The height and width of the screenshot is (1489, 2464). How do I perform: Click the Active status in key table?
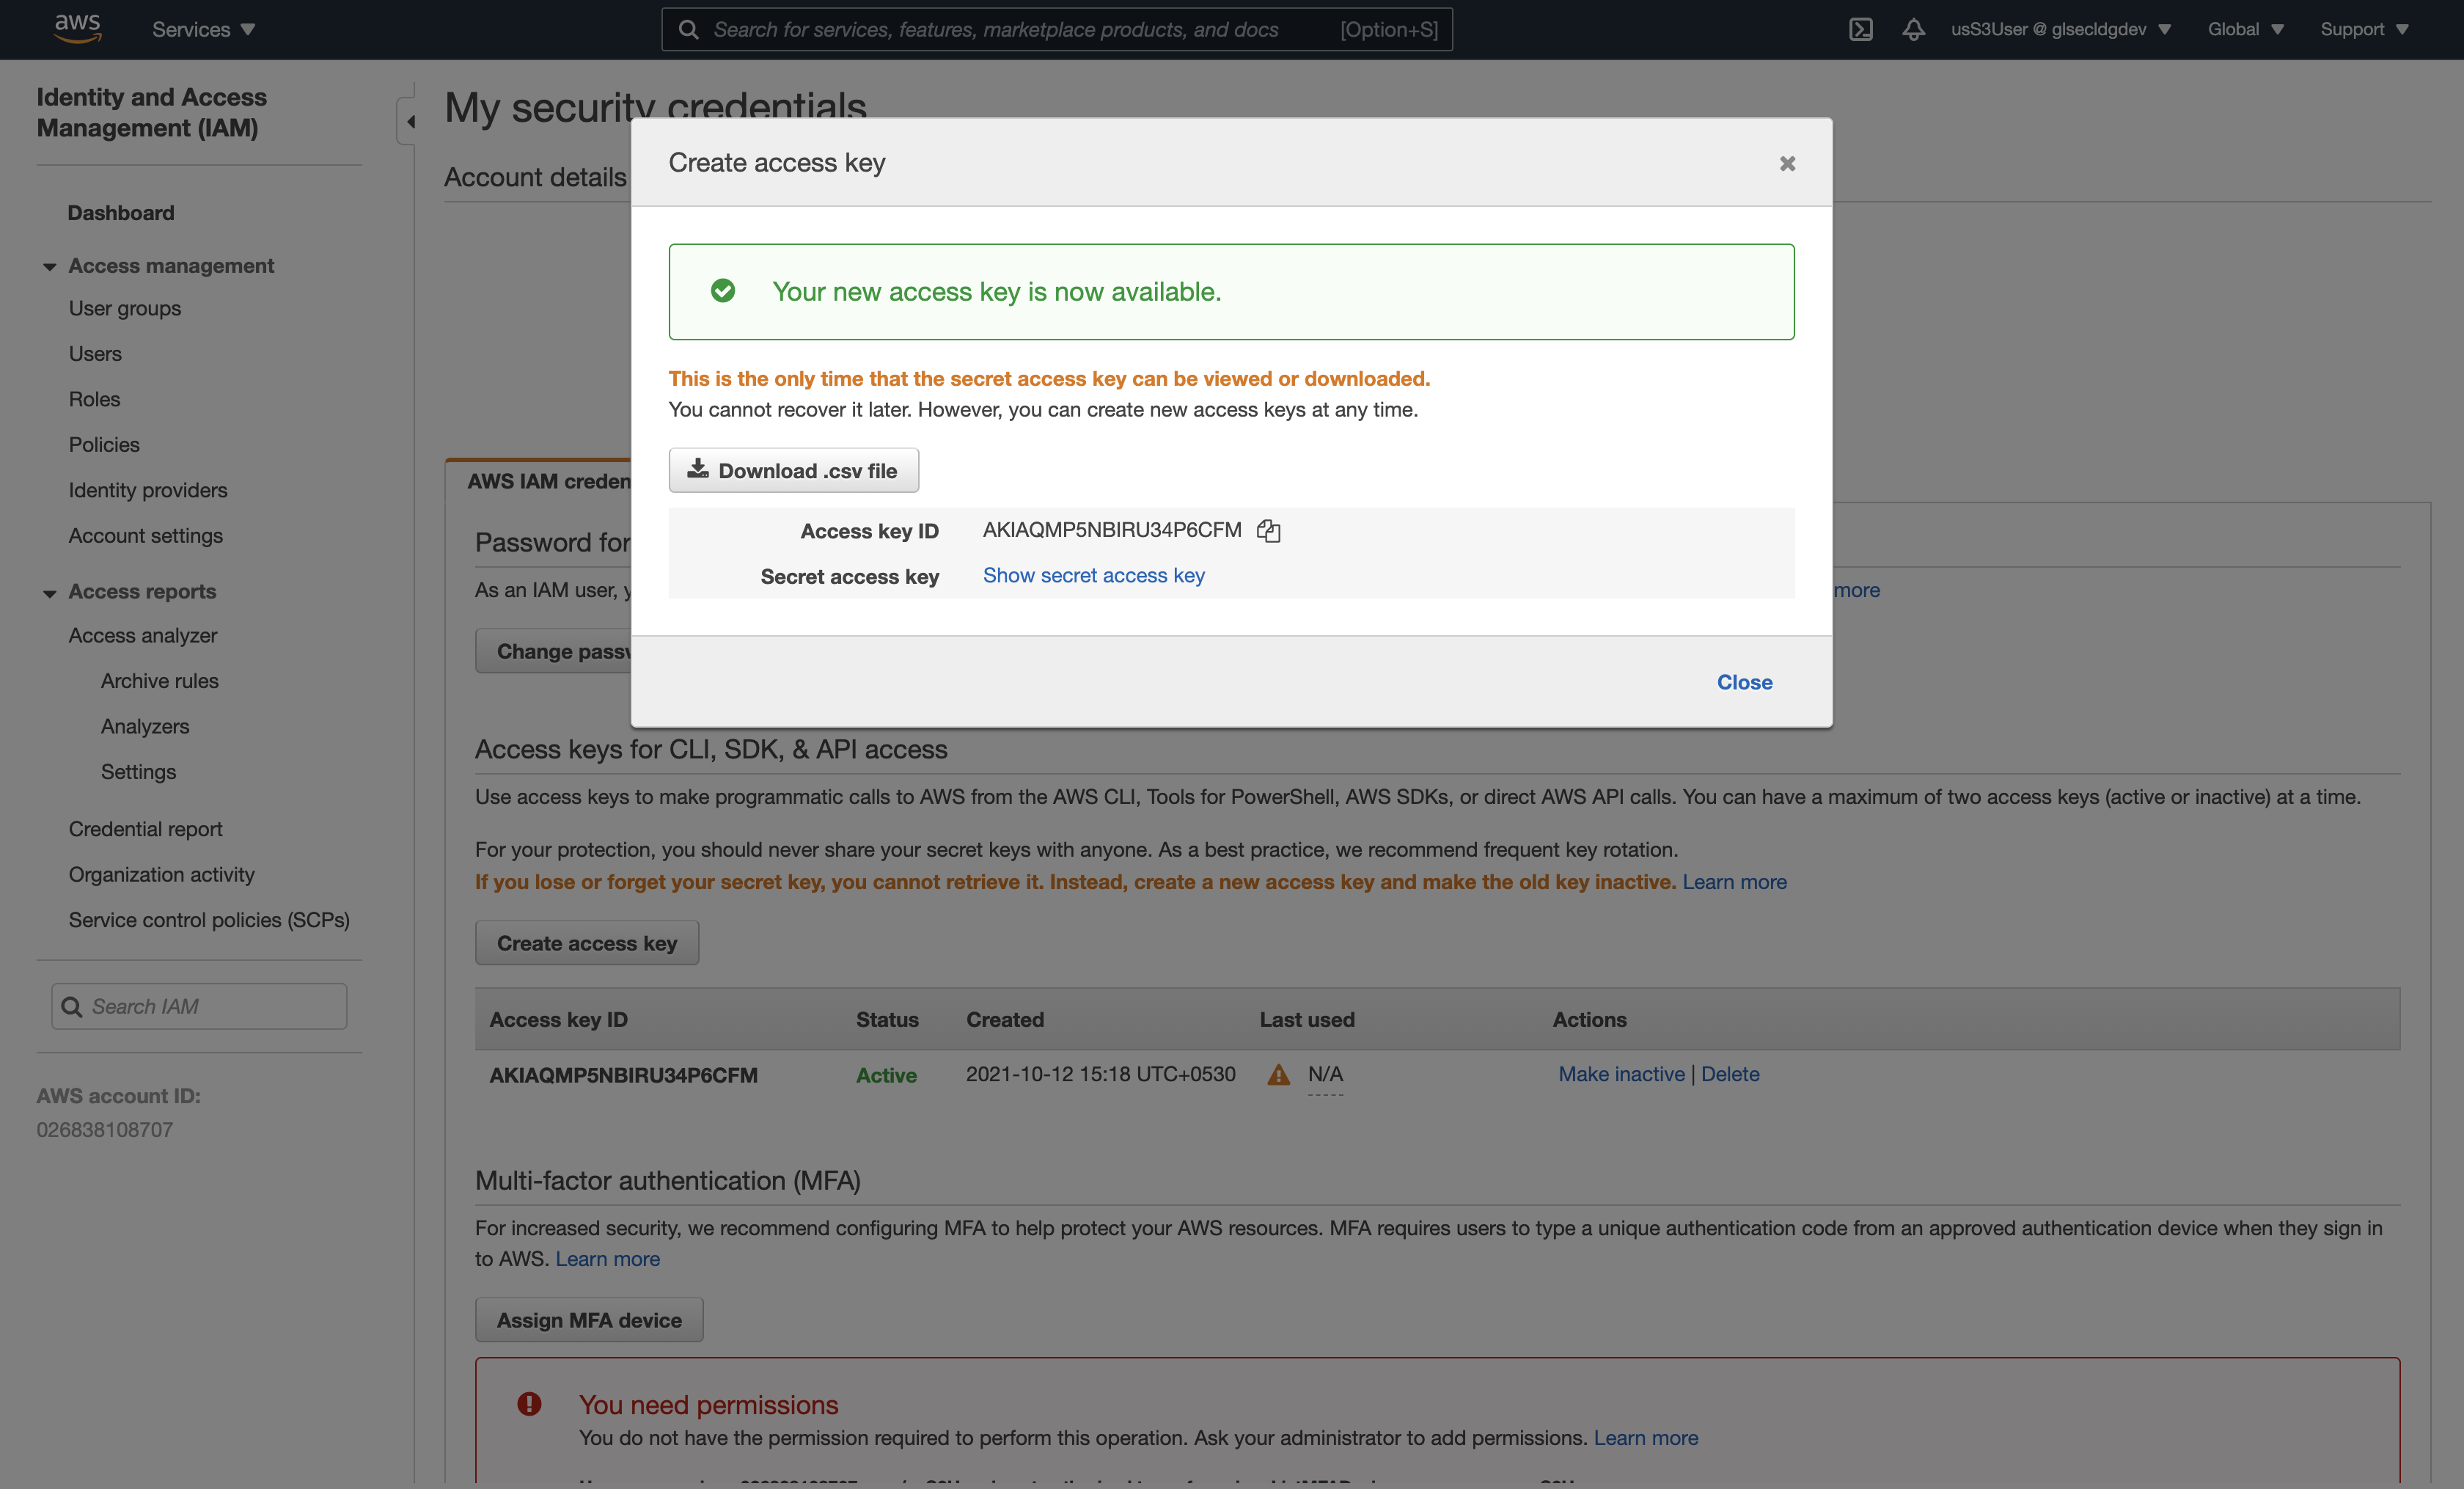(x=886, y=1075)
